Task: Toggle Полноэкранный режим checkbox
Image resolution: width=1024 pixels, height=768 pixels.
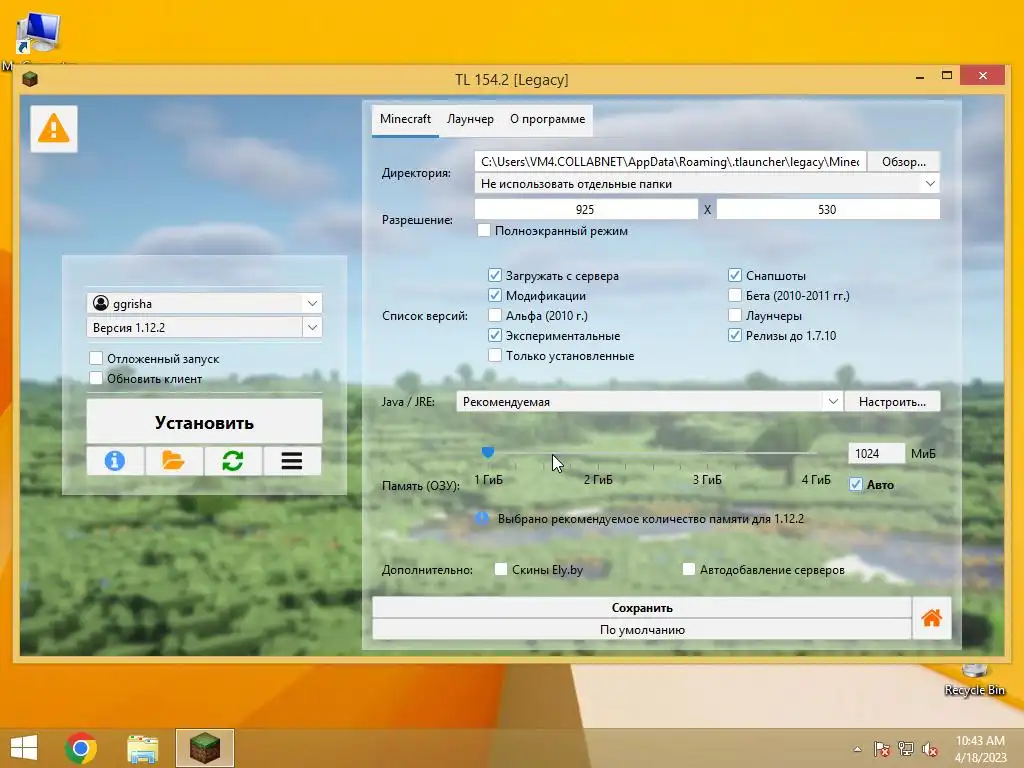Action: coord(484,231)
